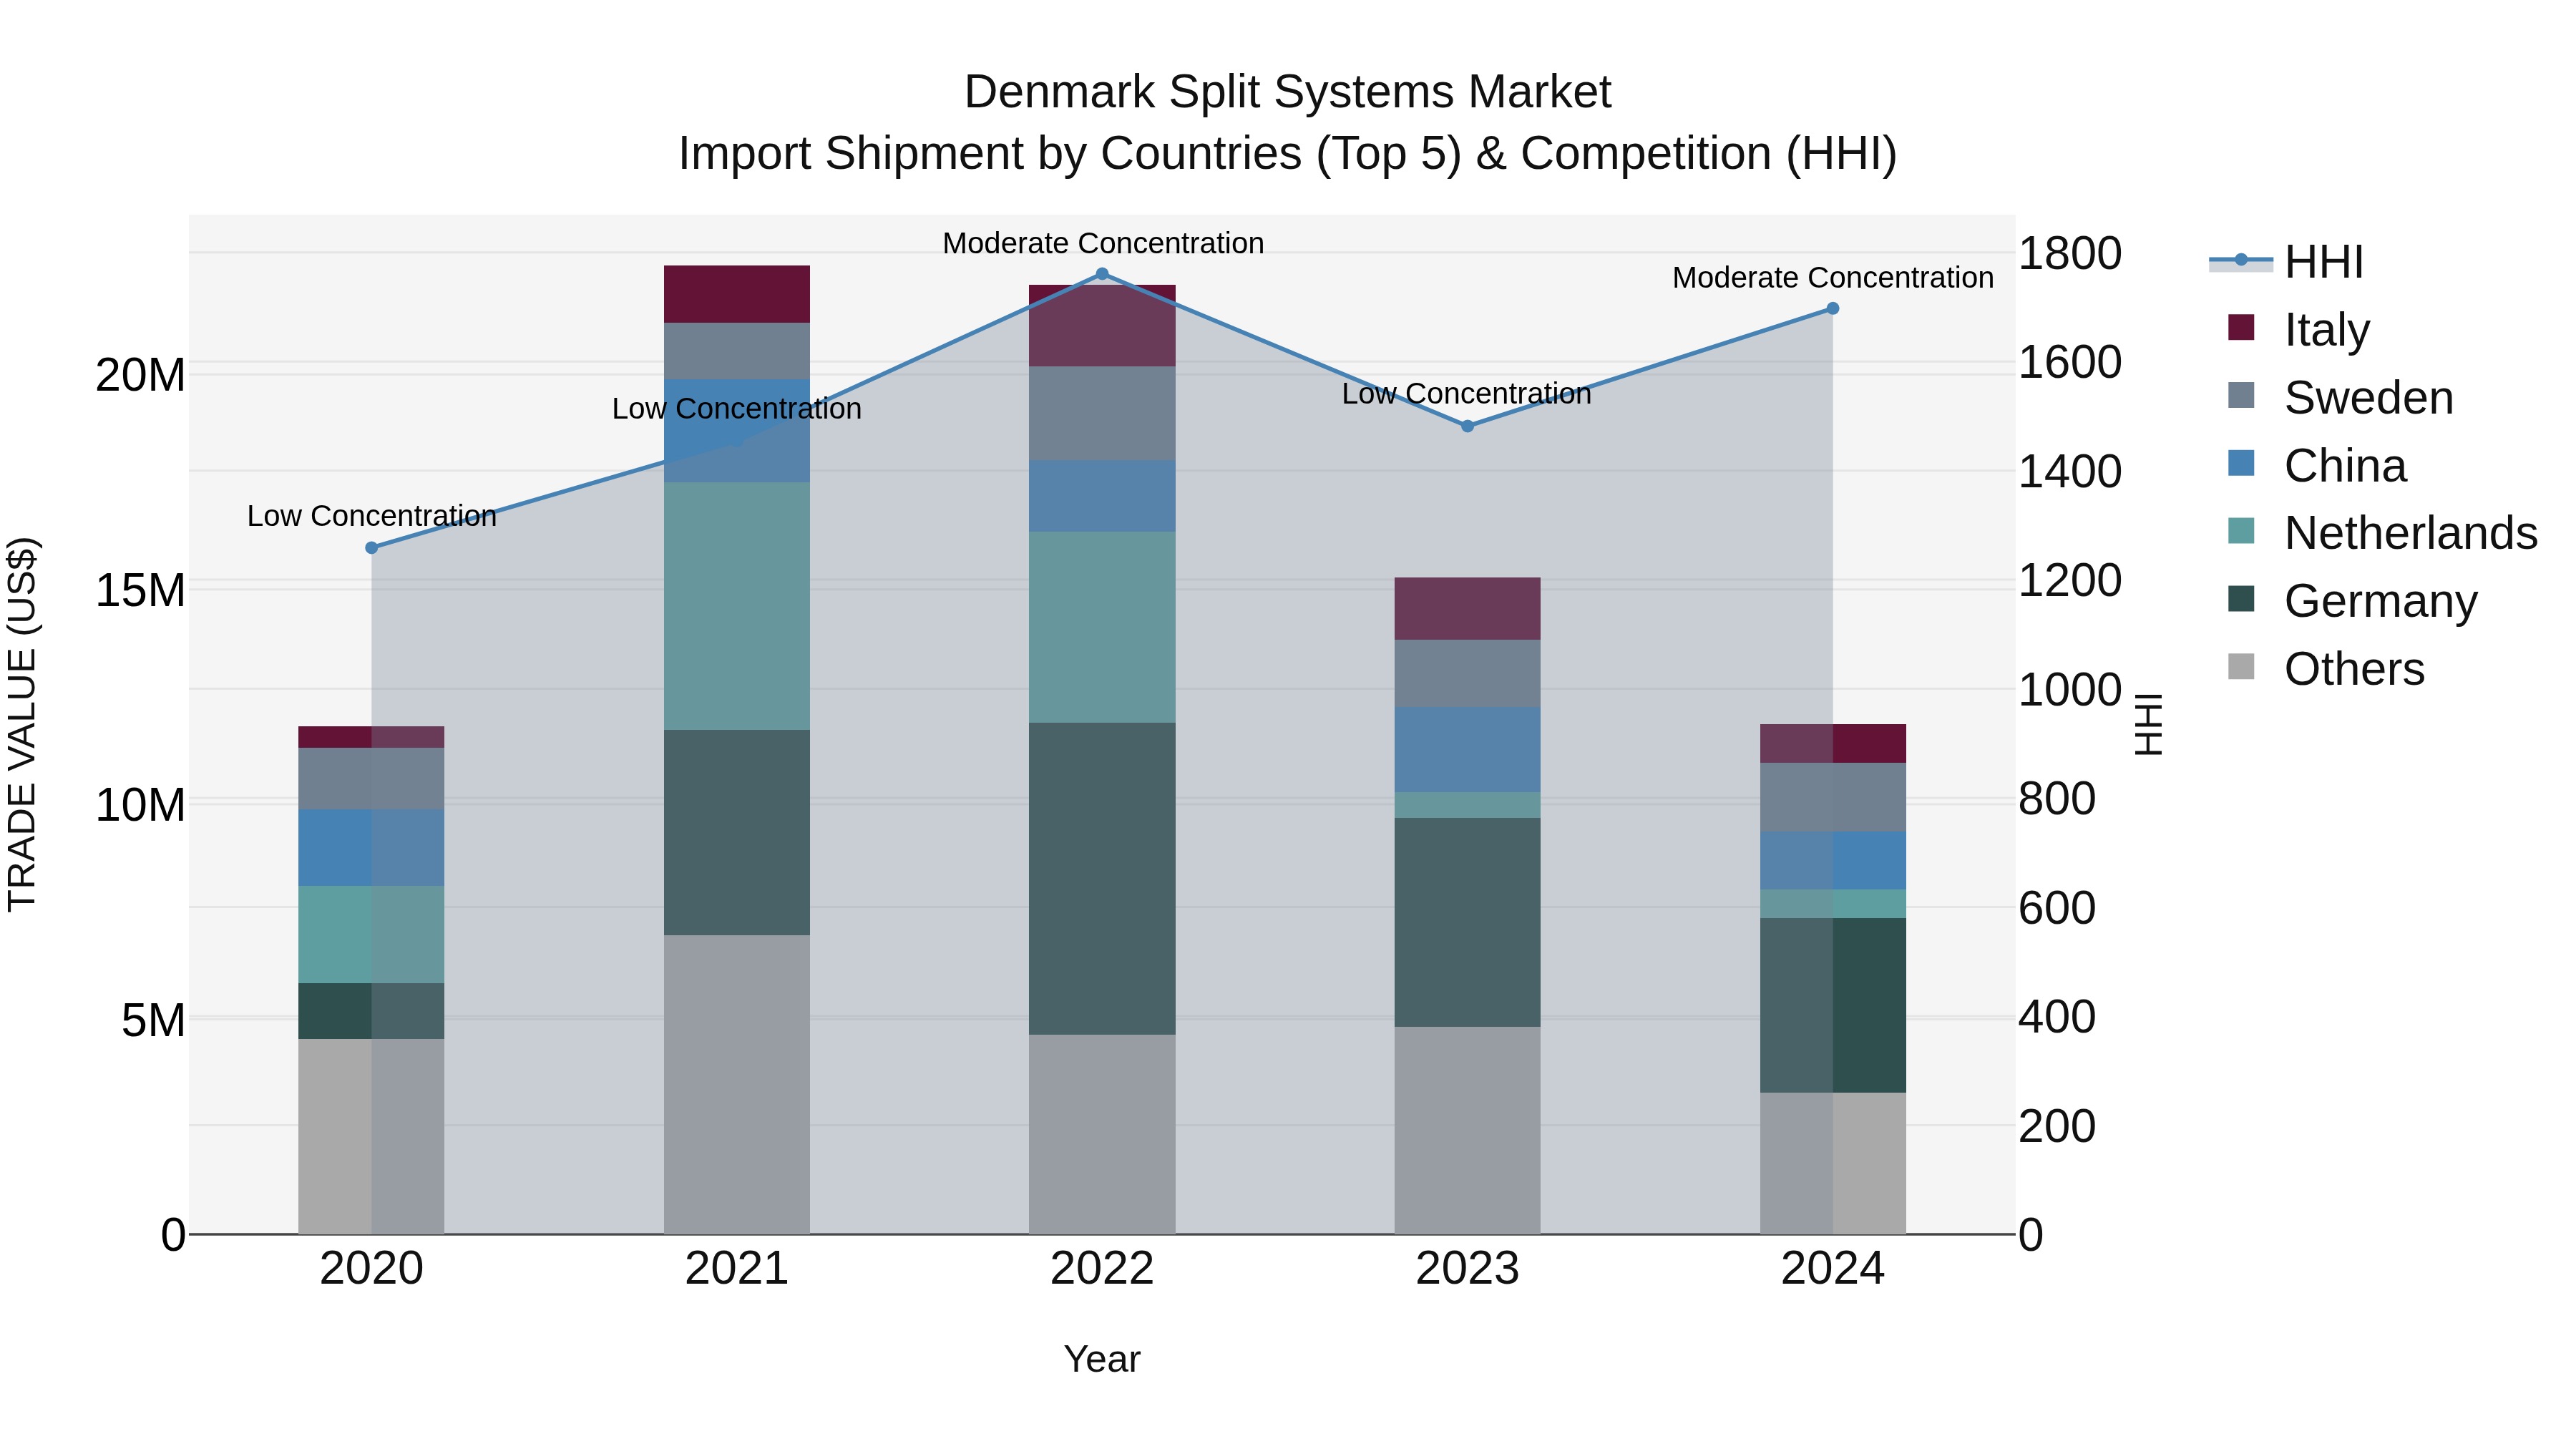Image resolution: width=2576 pixels, height=1449 pixels.
Task: Click the 2024 Germany bar segment
Action: pyautogui.click(x=1832, y=1005)
